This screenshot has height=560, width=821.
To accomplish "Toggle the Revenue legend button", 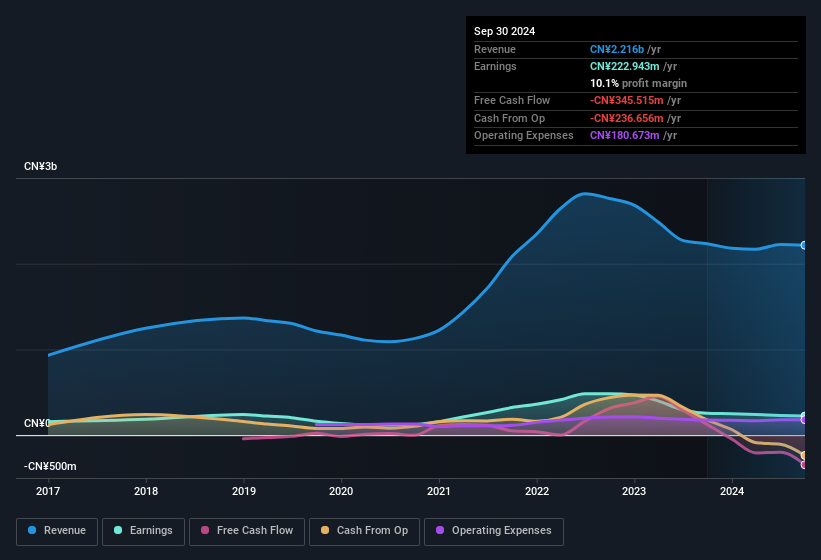I will tap(57, 531).
